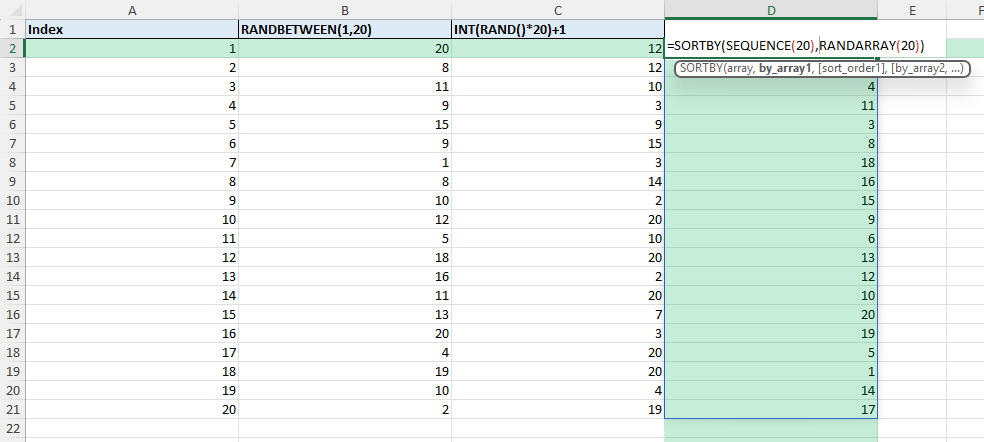Select cell D5 showing 11
This screenshot has height=442, width=984.
coord(771,105)
